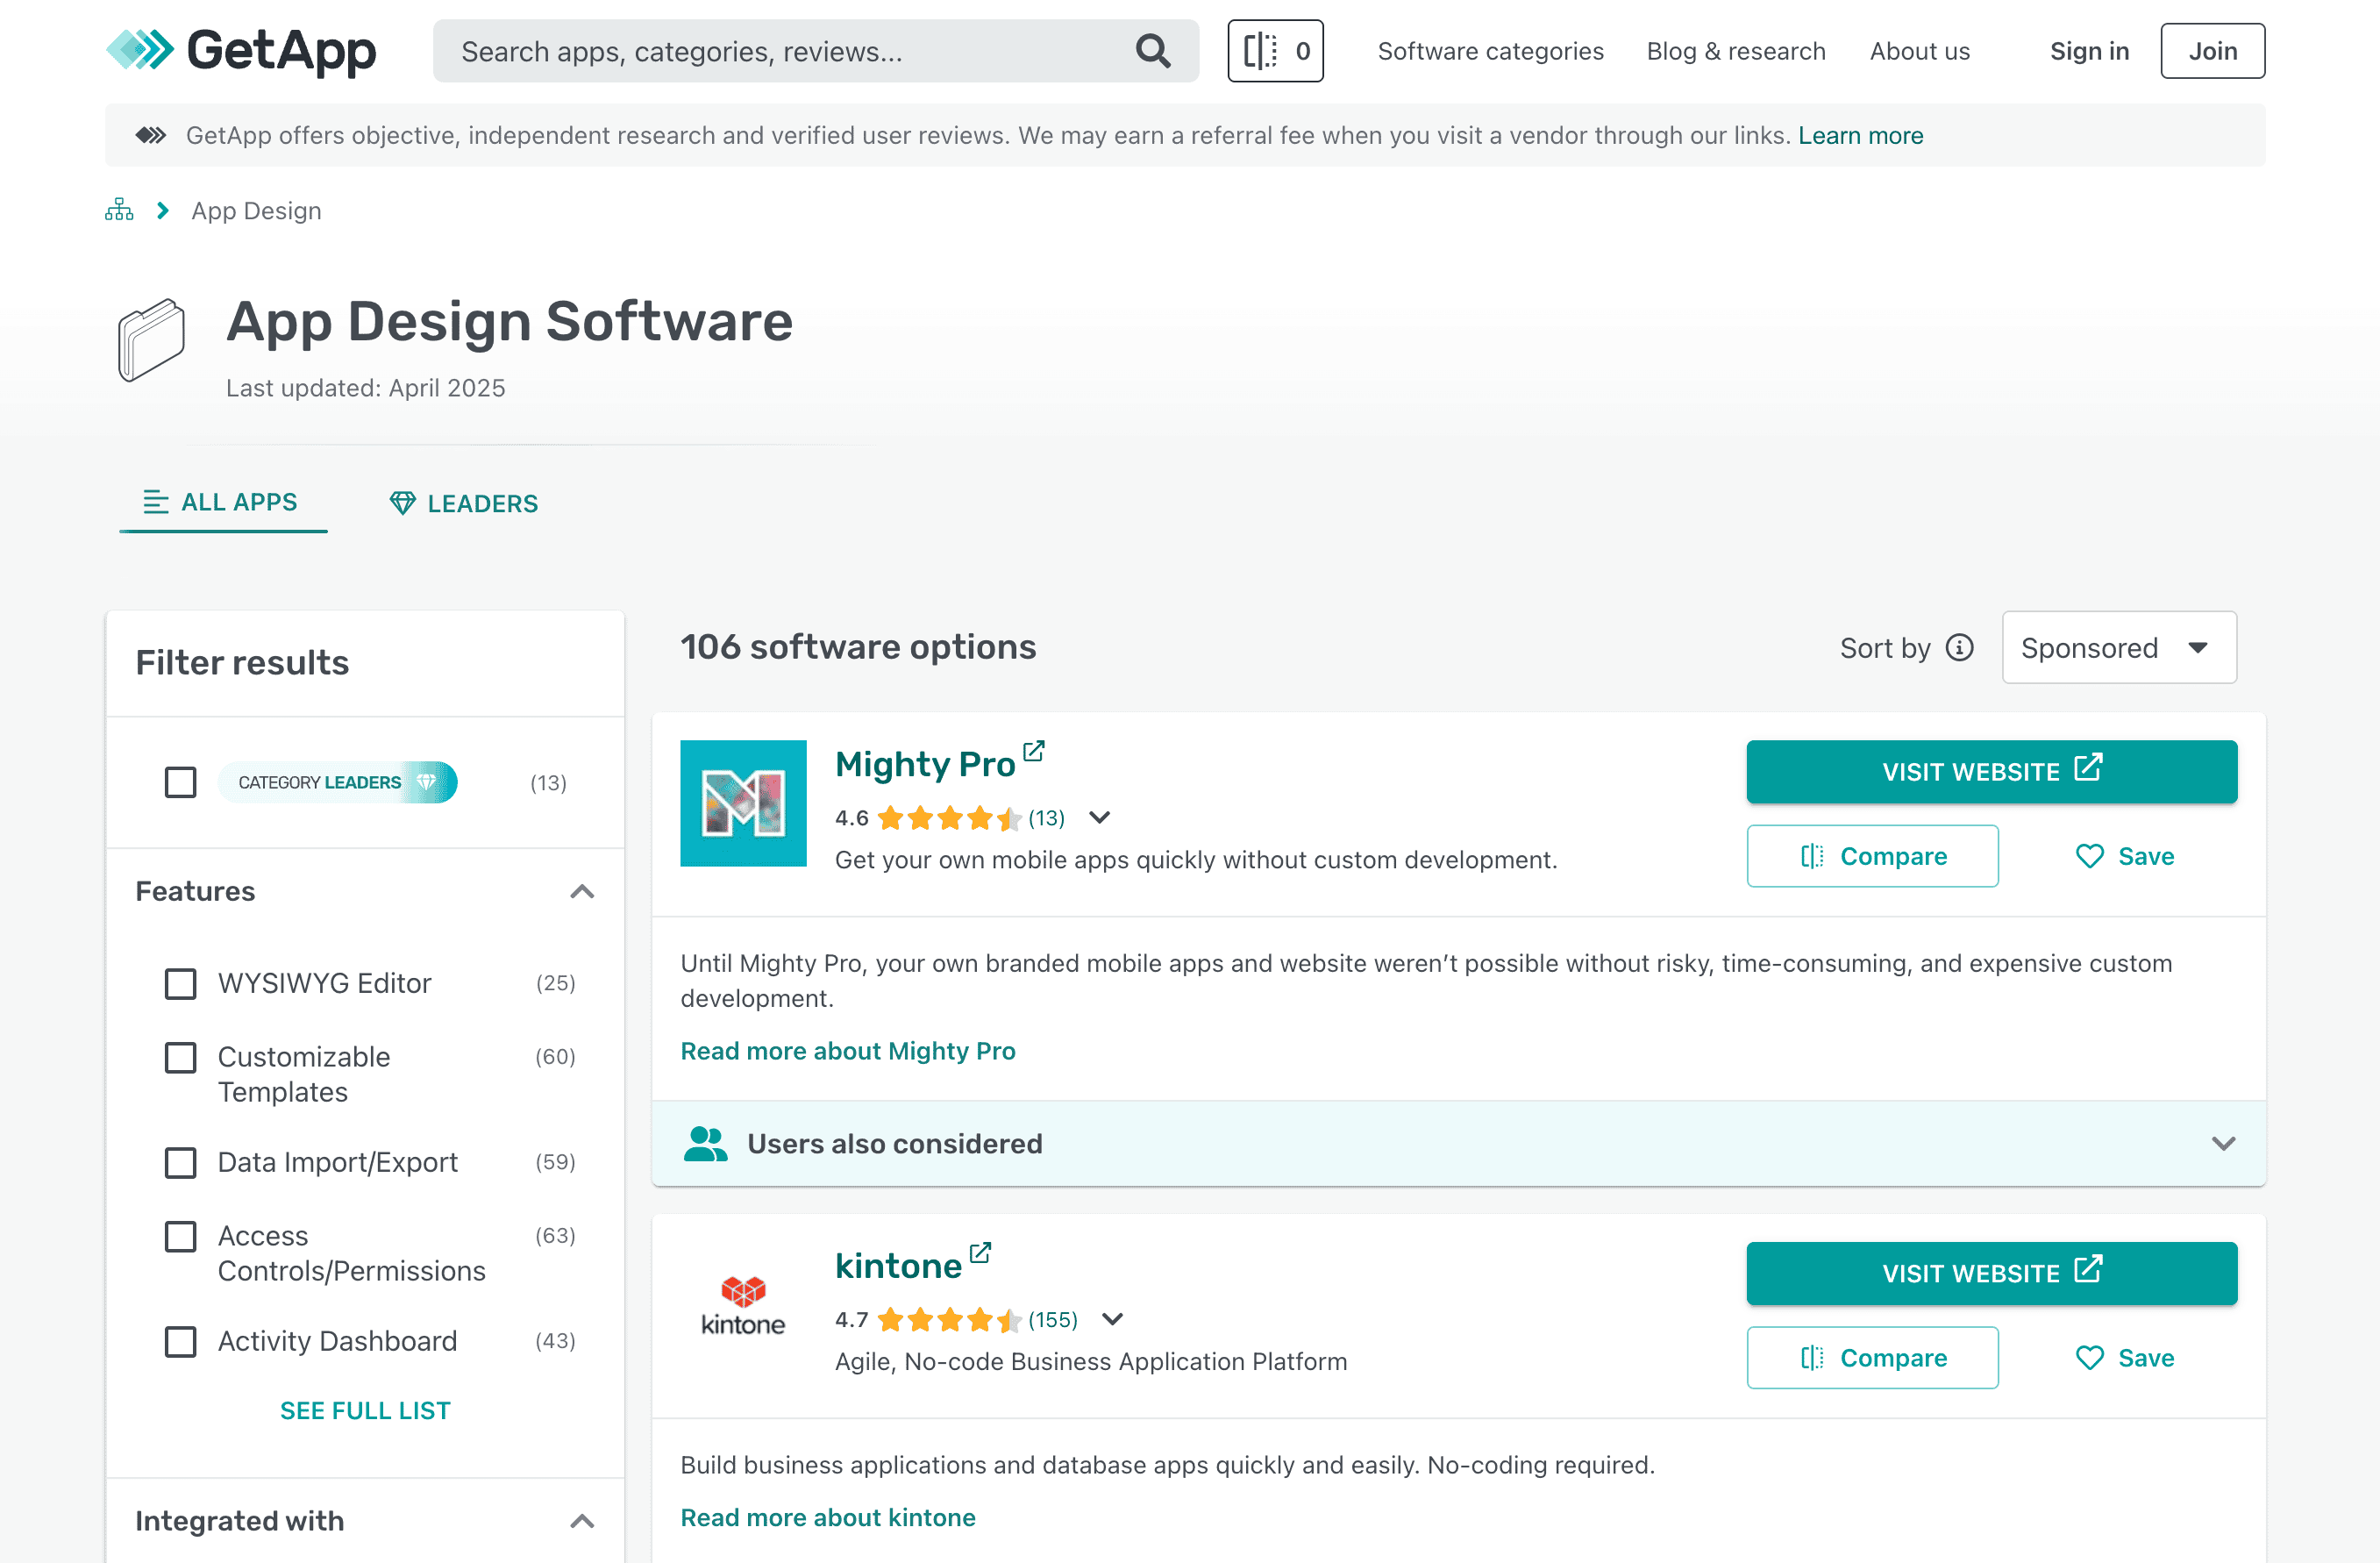Viewport: 2380px width, 1563px height.
Task: Tick the Activity Dashboard checkbox
Action: [181, 1341]
